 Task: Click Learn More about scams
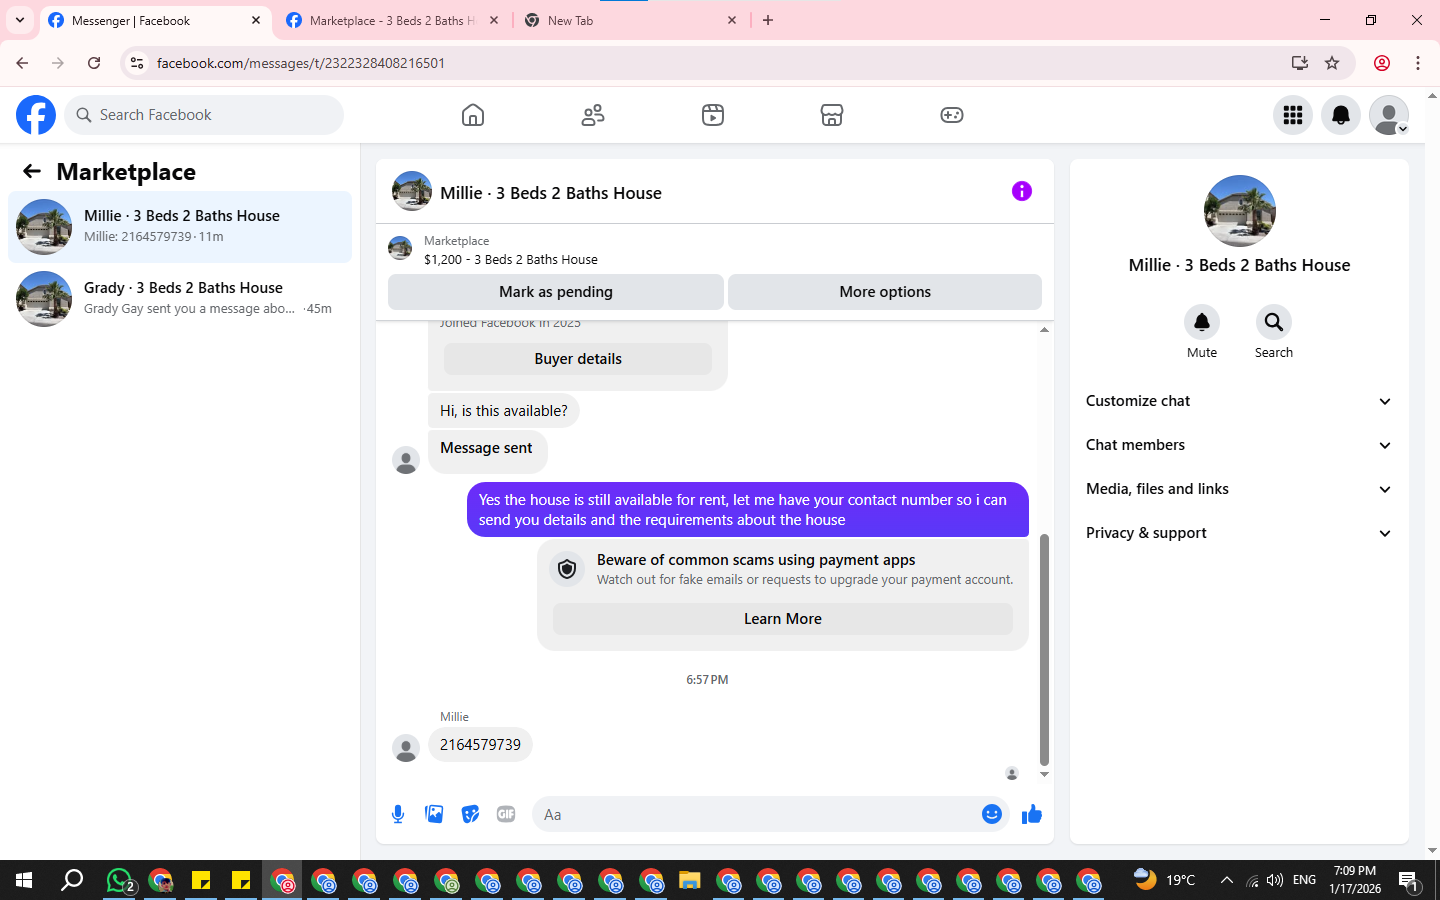783,619
